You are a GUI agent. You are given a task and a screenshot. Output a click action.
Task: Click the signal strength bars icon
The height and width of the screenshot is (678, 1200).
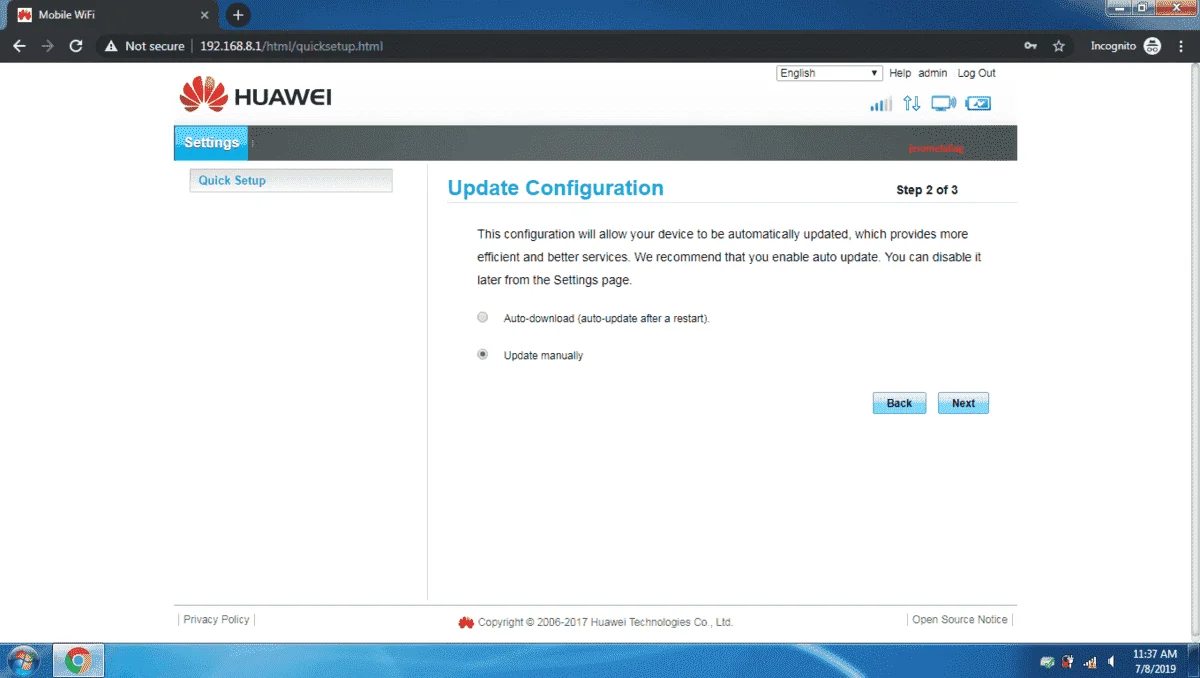(881, 104)
